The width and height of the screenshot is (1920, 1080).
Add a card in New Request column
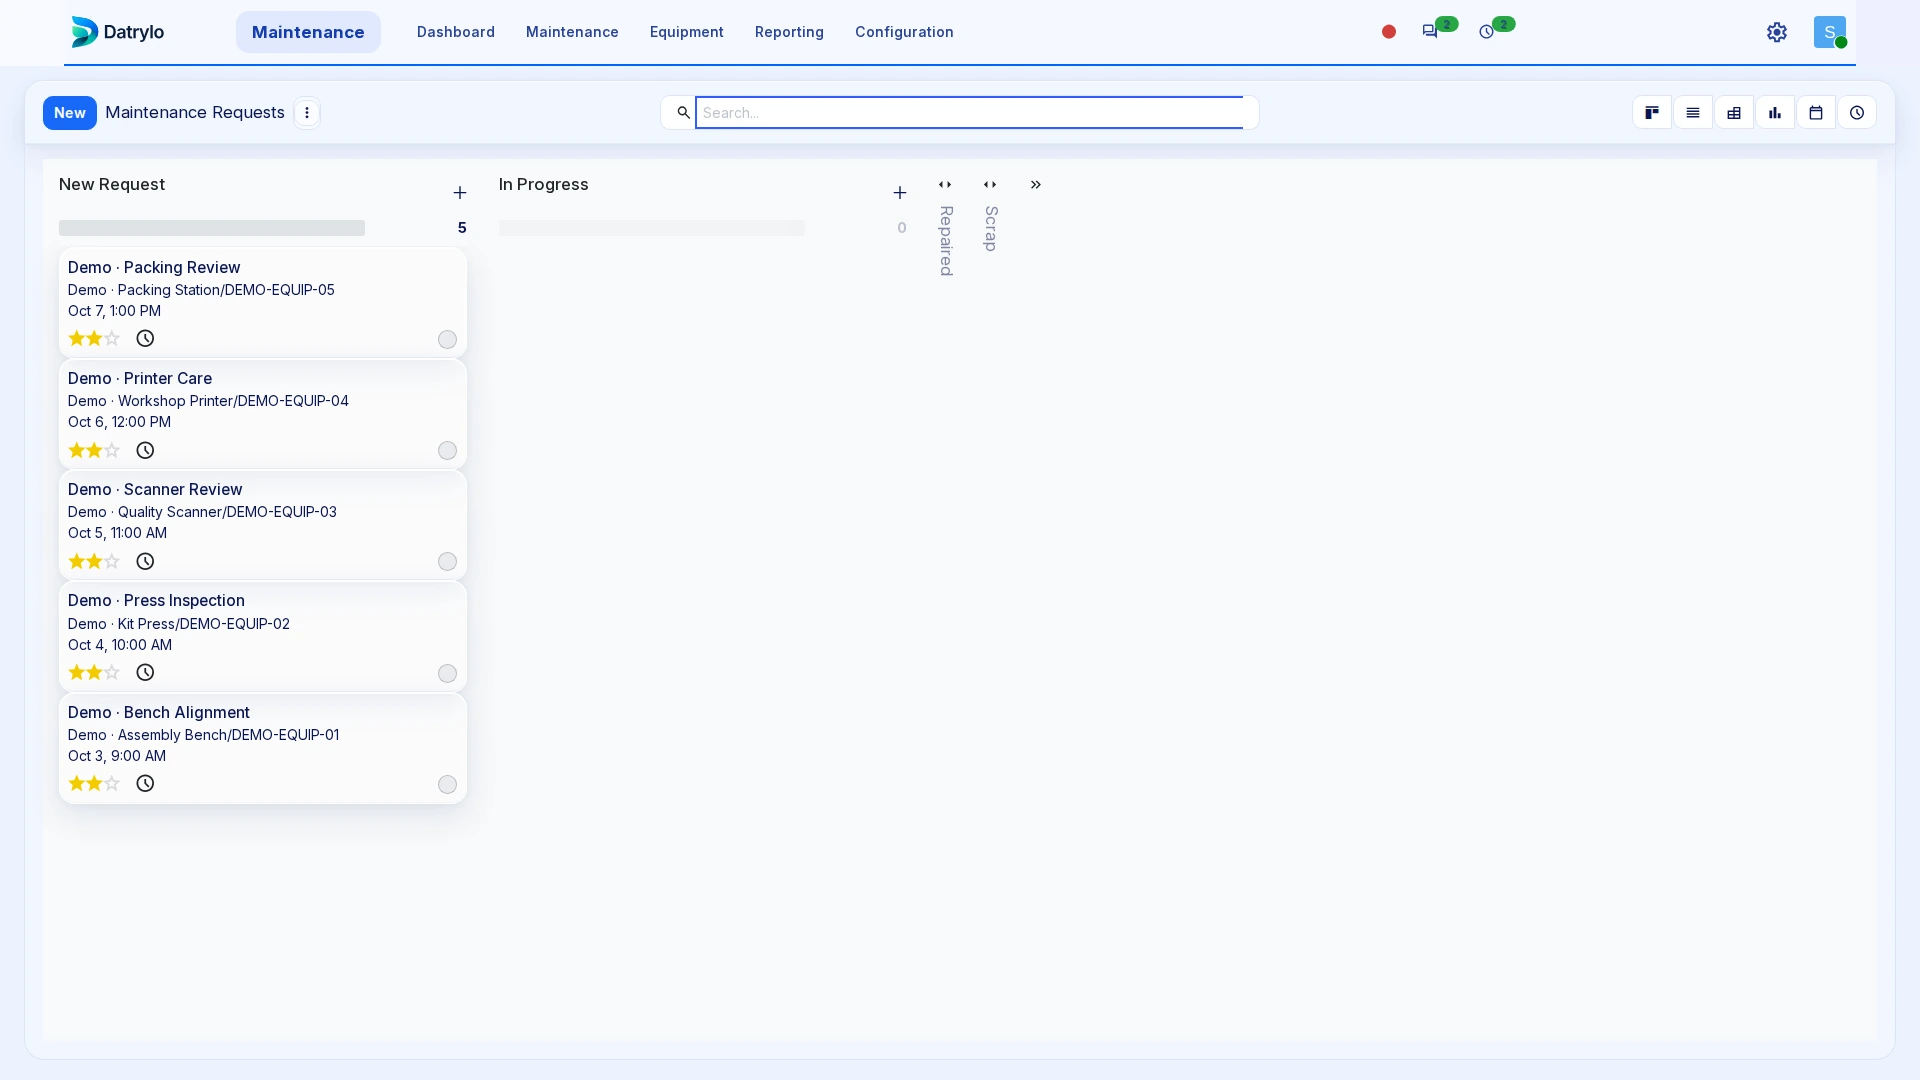tap(460, 193)
